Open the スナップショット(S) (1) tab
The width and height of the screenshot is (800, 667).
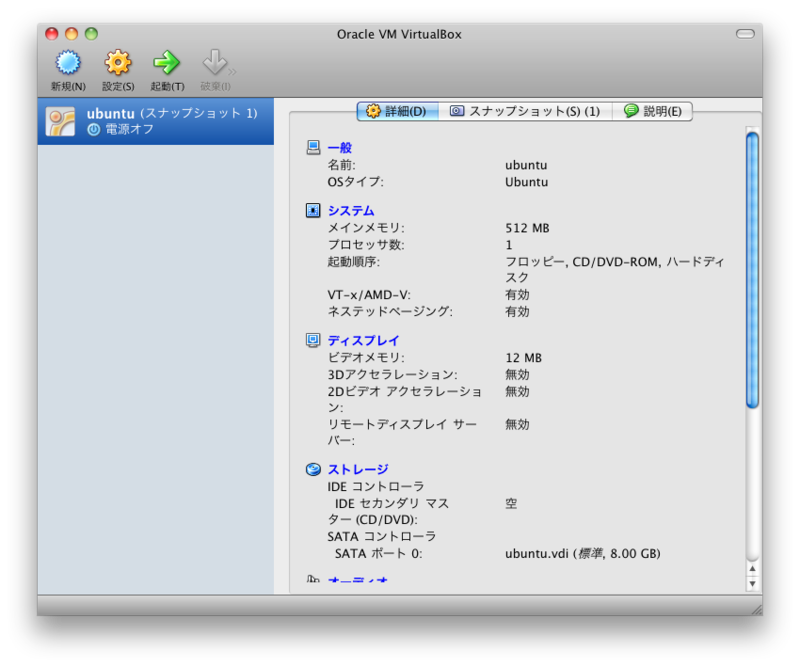pos(525,111)
